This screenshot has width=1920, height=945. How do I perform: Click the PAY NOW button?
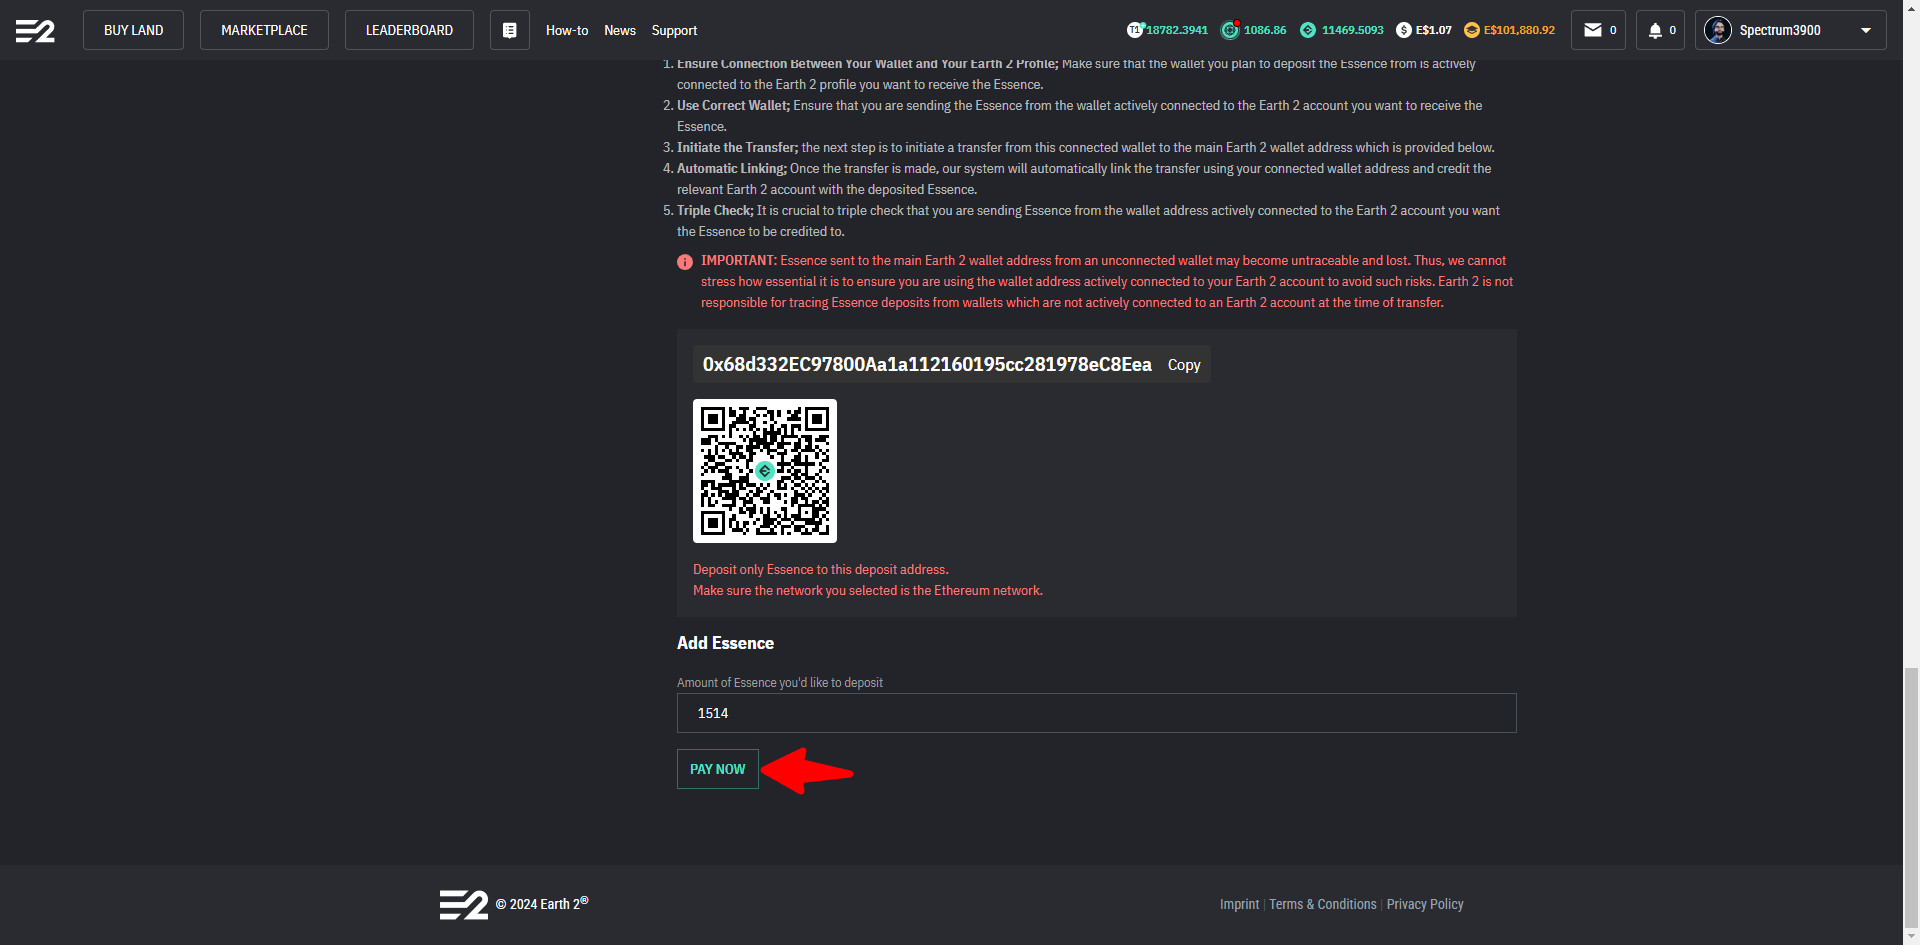(x=718, y=769)
